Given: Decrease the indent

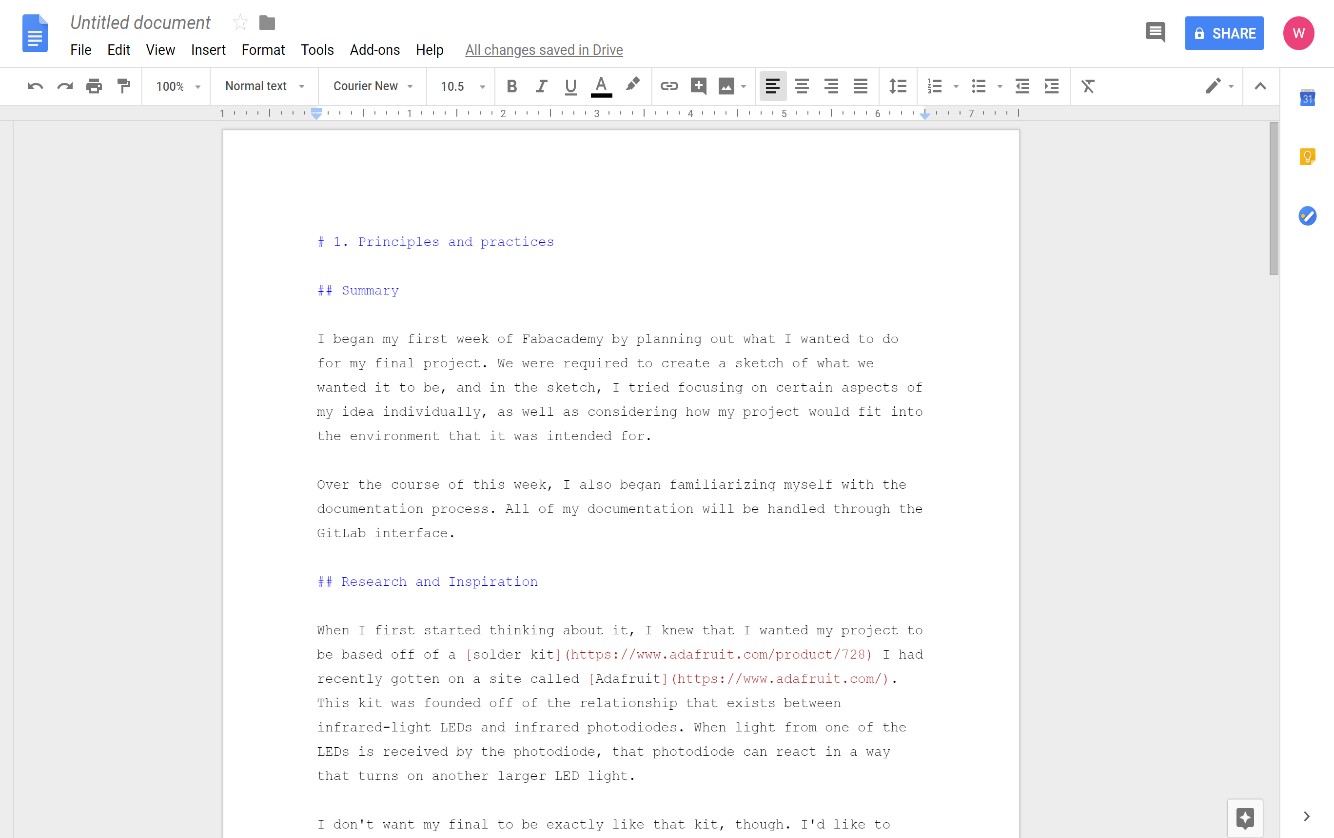Looking at the screenshot, I should (x=1022, y=86).
